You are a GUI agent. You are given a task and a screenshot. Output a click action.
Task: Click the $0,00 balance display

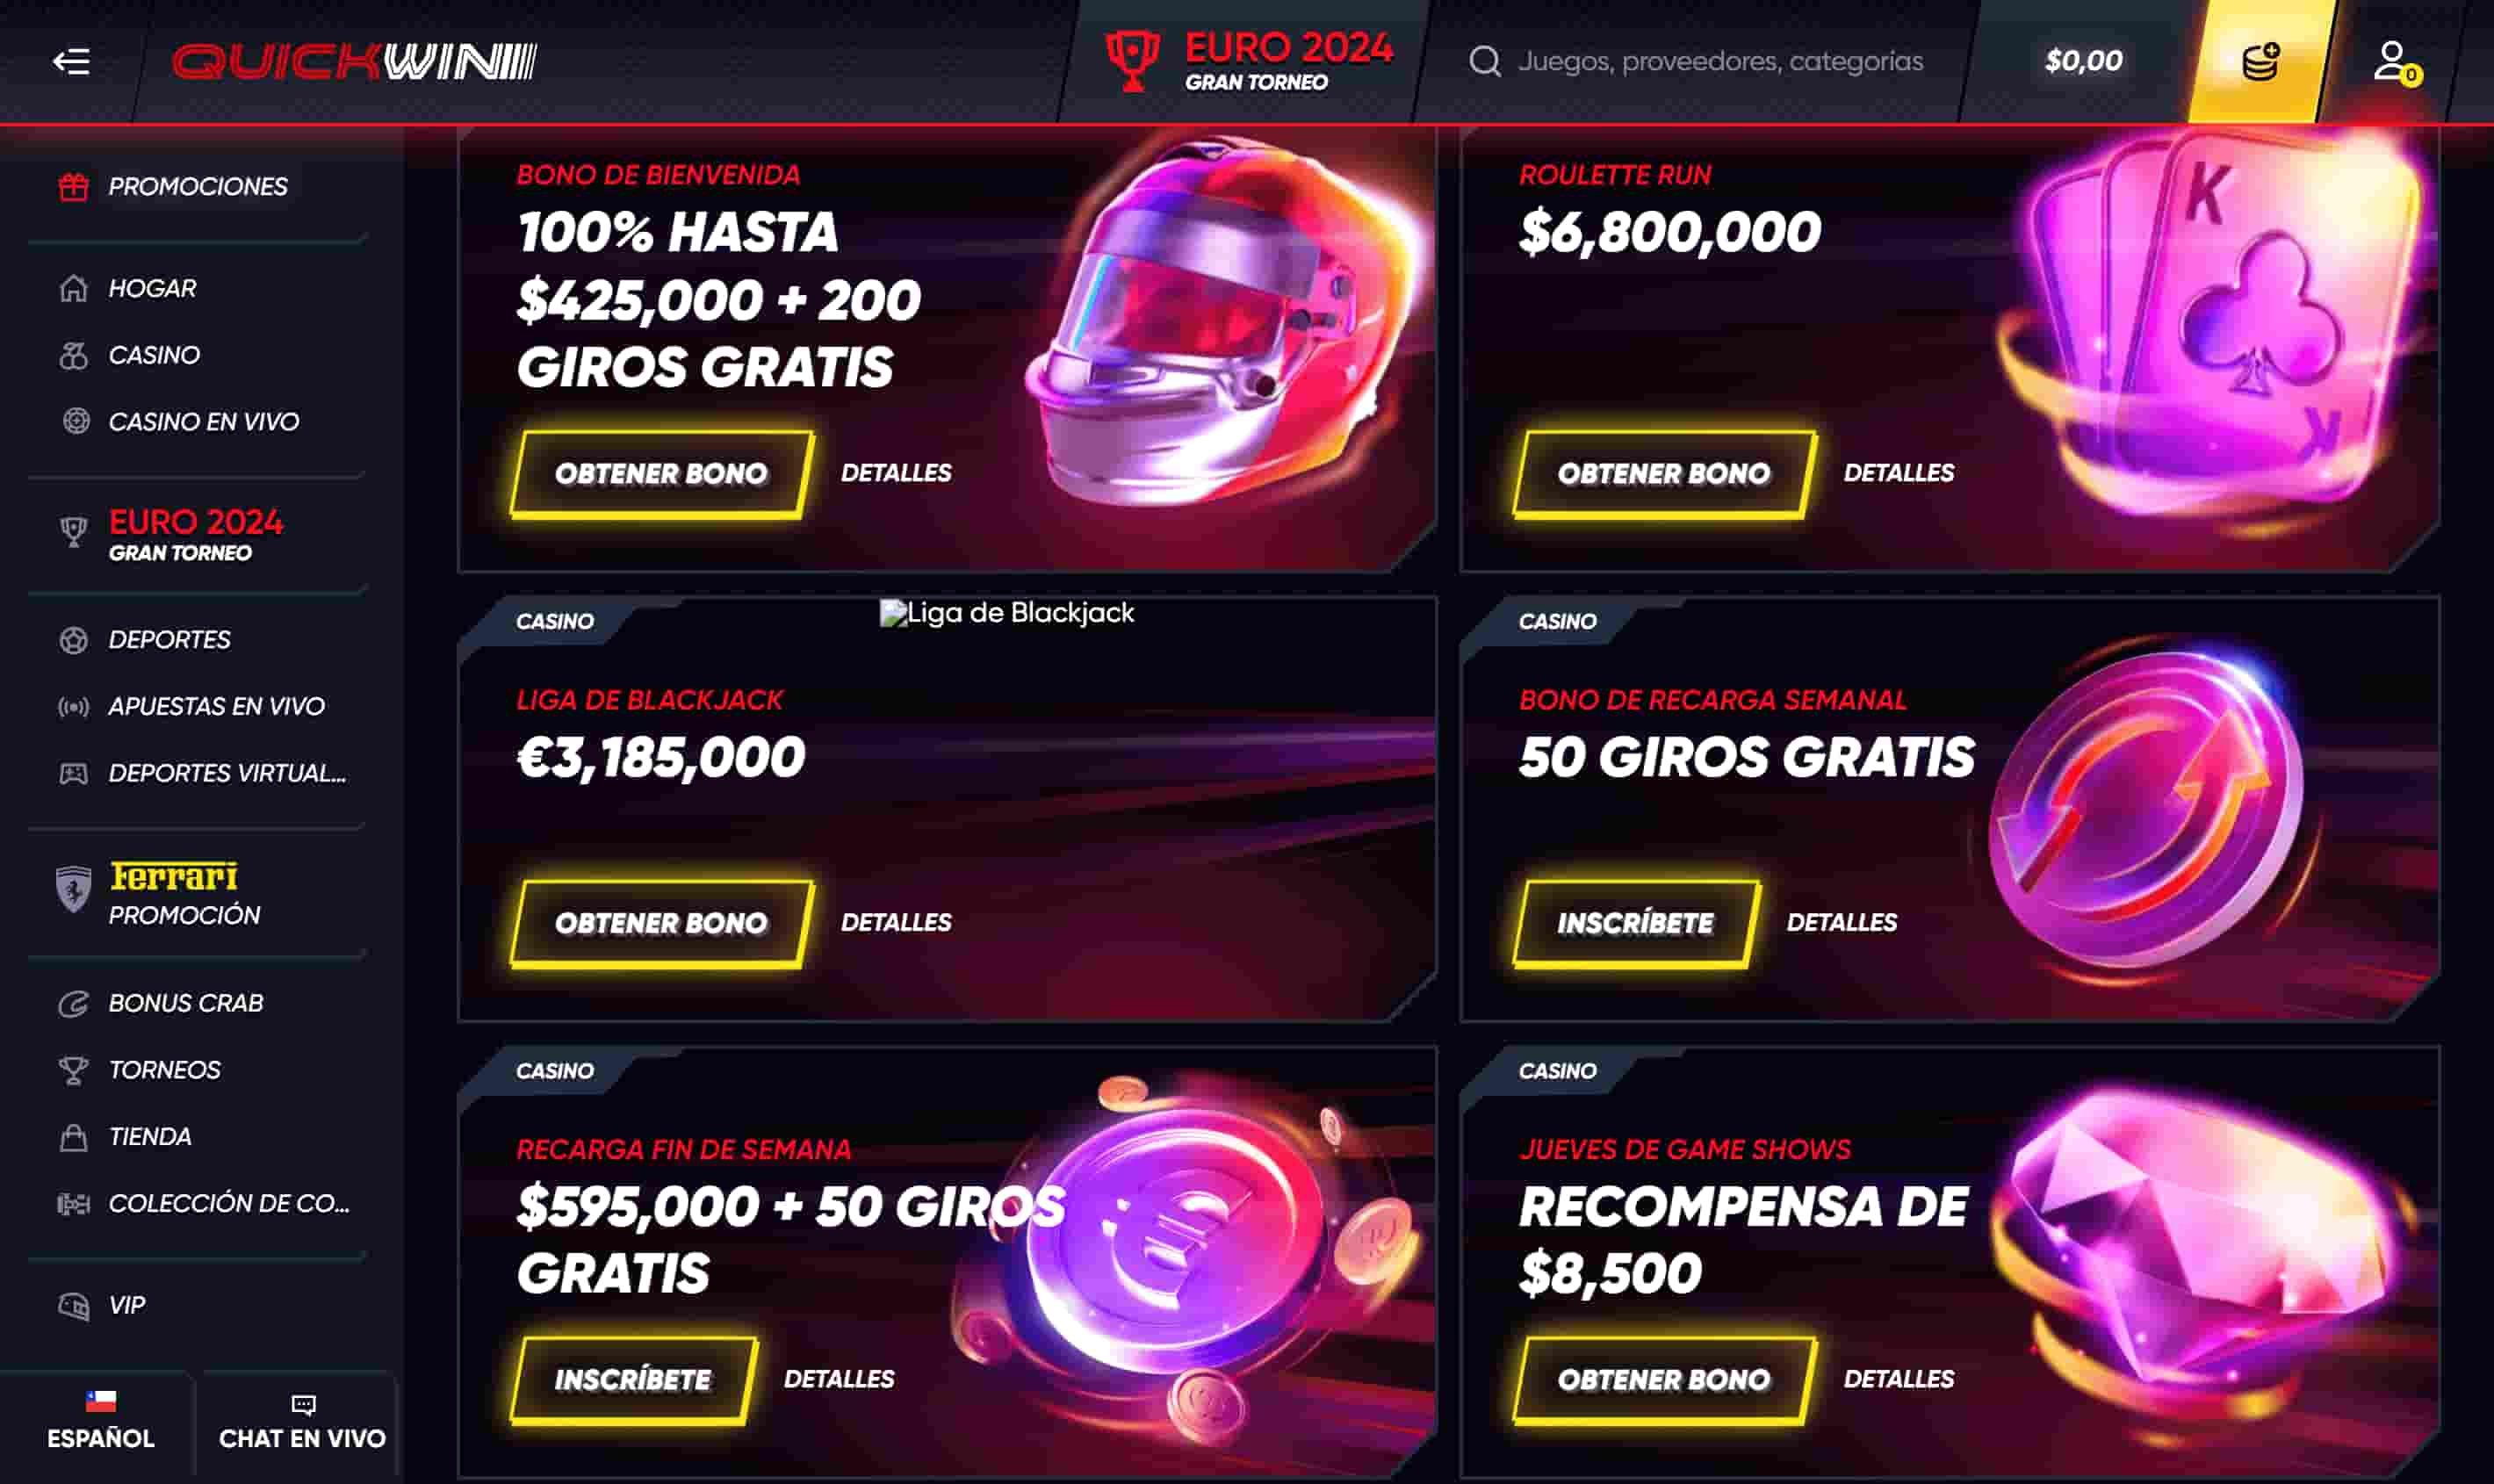tap(2082, 61)
